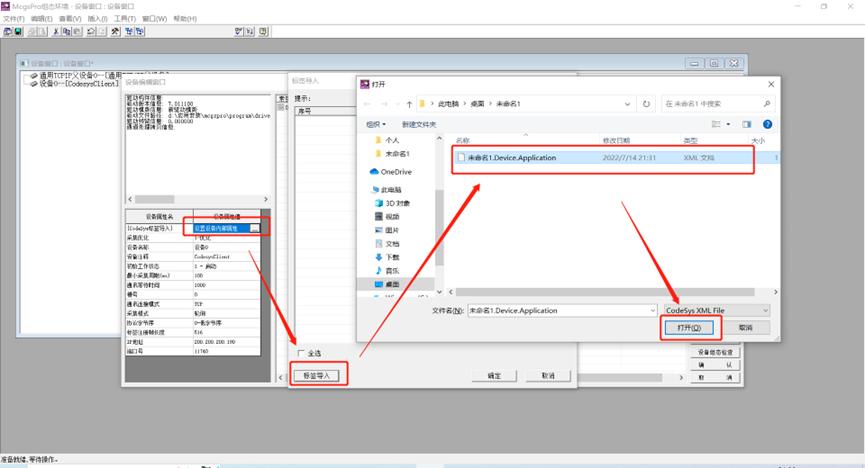The image size is (865, 468).
Task: Open the view options dropdown arrow
Action: [x=728, y=124]
